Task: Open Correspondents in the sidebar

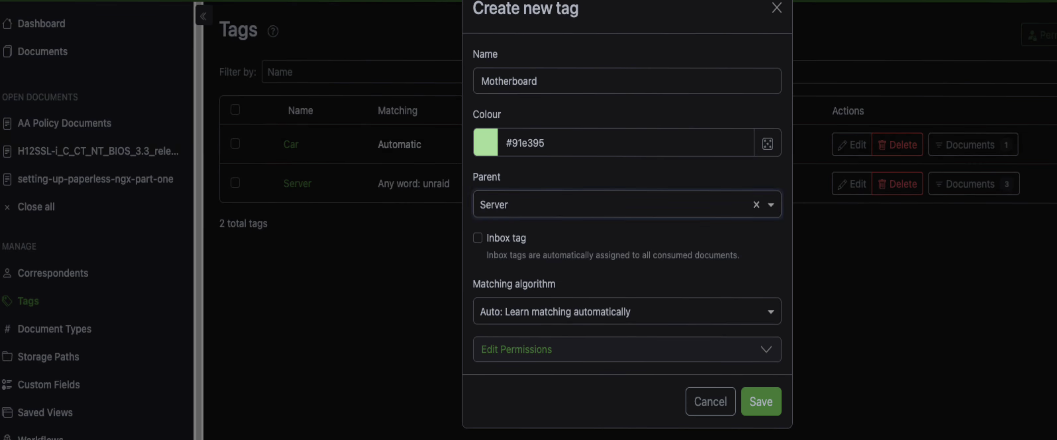Action: pos(52,273)
